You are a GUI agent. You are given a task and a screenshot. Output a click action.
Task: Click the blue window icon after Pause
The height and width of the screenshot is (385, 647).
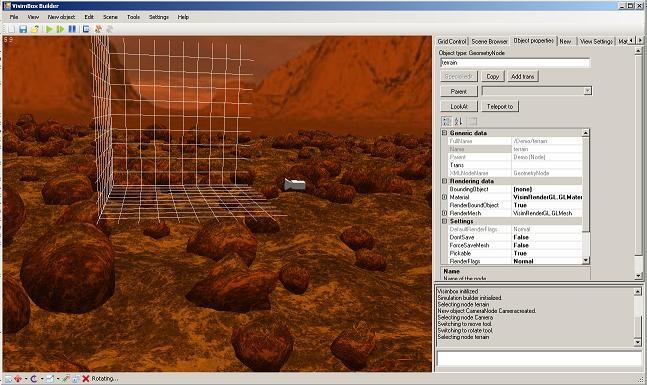[86, 29]
